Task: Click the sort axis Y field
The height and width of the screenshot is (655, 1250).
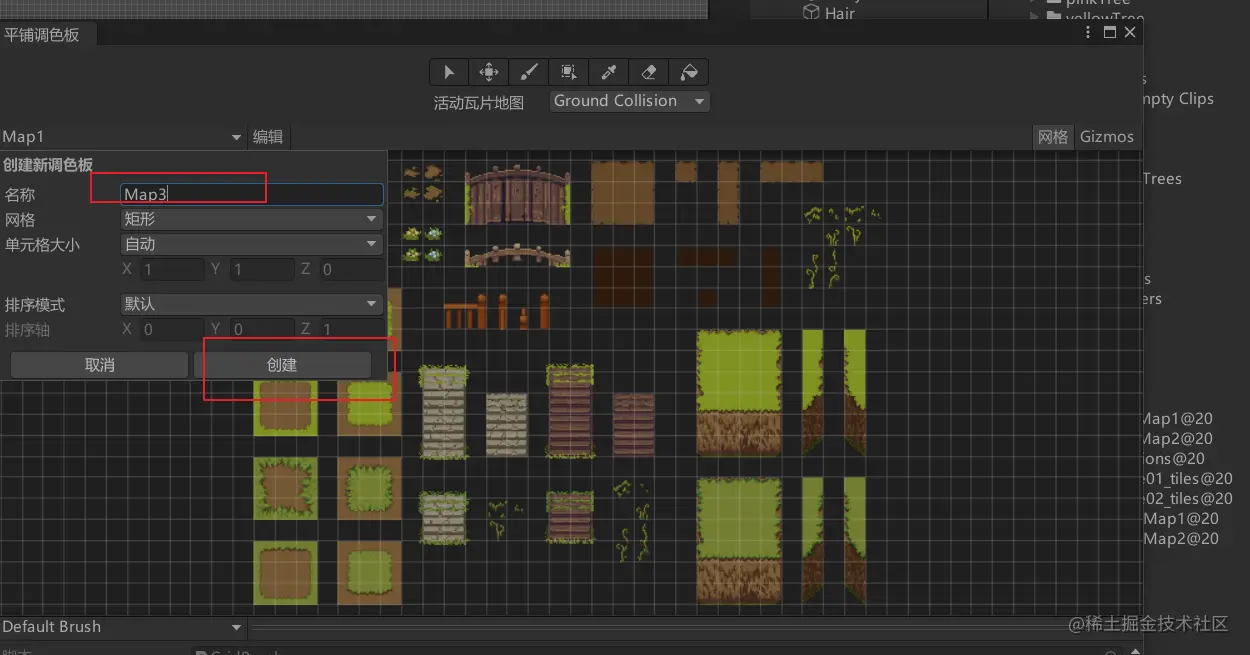Action: coord(262,329)
